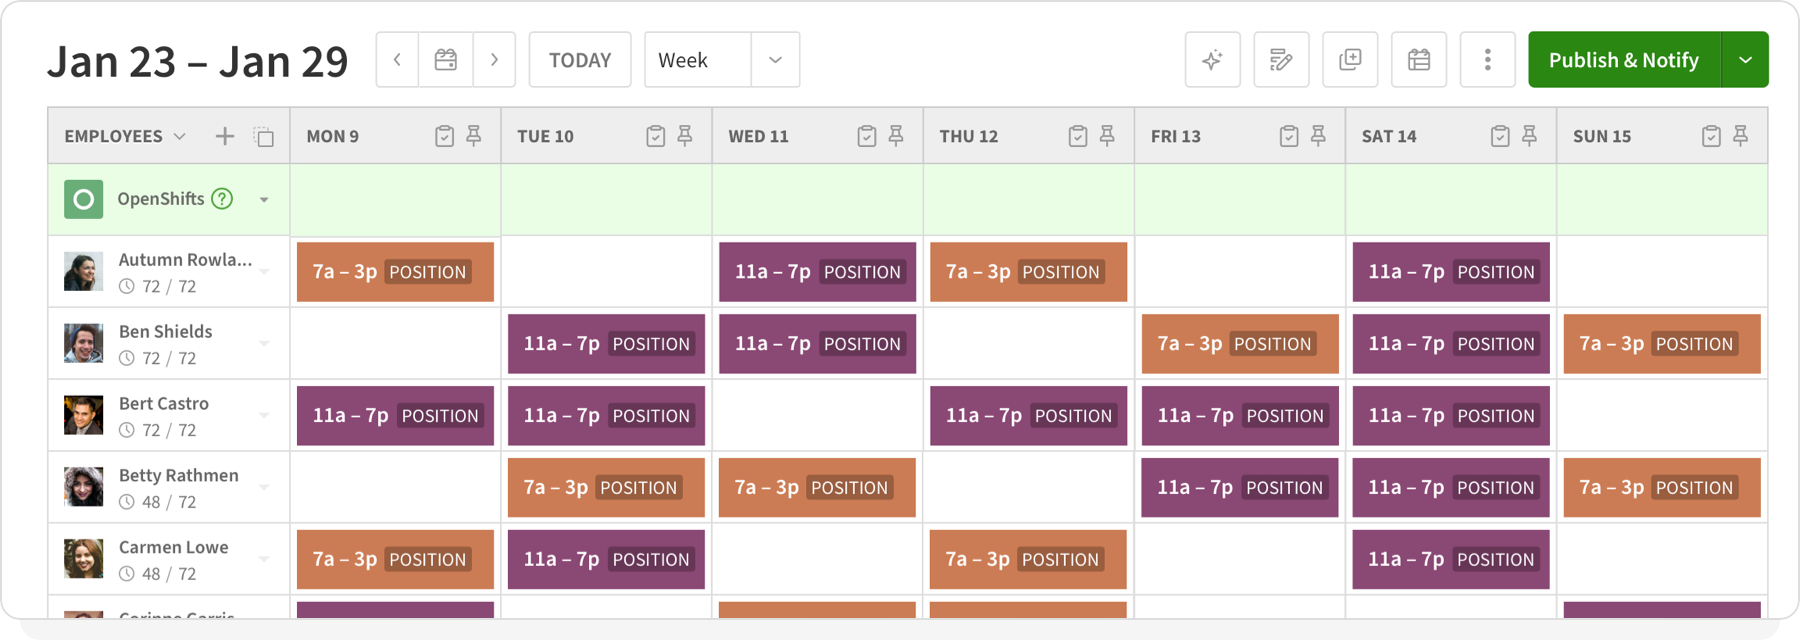Add a new employee with the plus icon
Image resolution: width=1800 pixels, height=640 pixels.
[224, 136]
